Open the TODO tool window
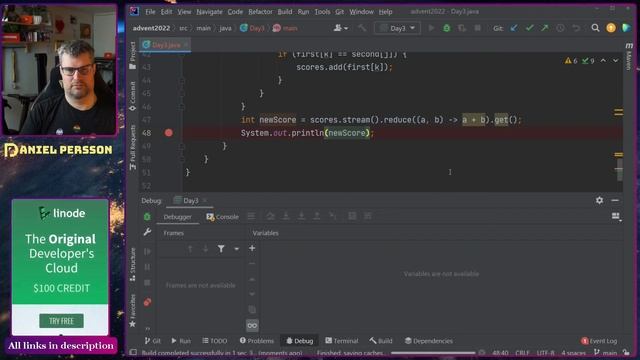 pos(215,341)
